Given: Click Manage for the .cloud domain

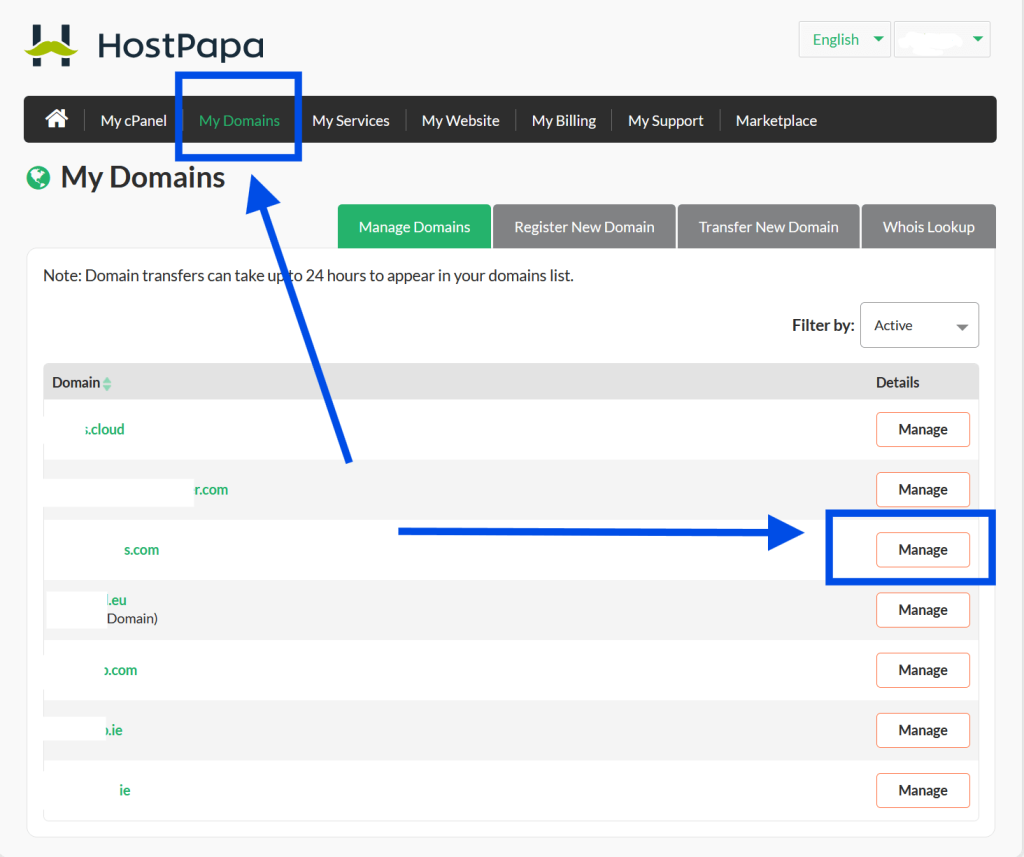Looking at the screenshot, I should point(922,429).
